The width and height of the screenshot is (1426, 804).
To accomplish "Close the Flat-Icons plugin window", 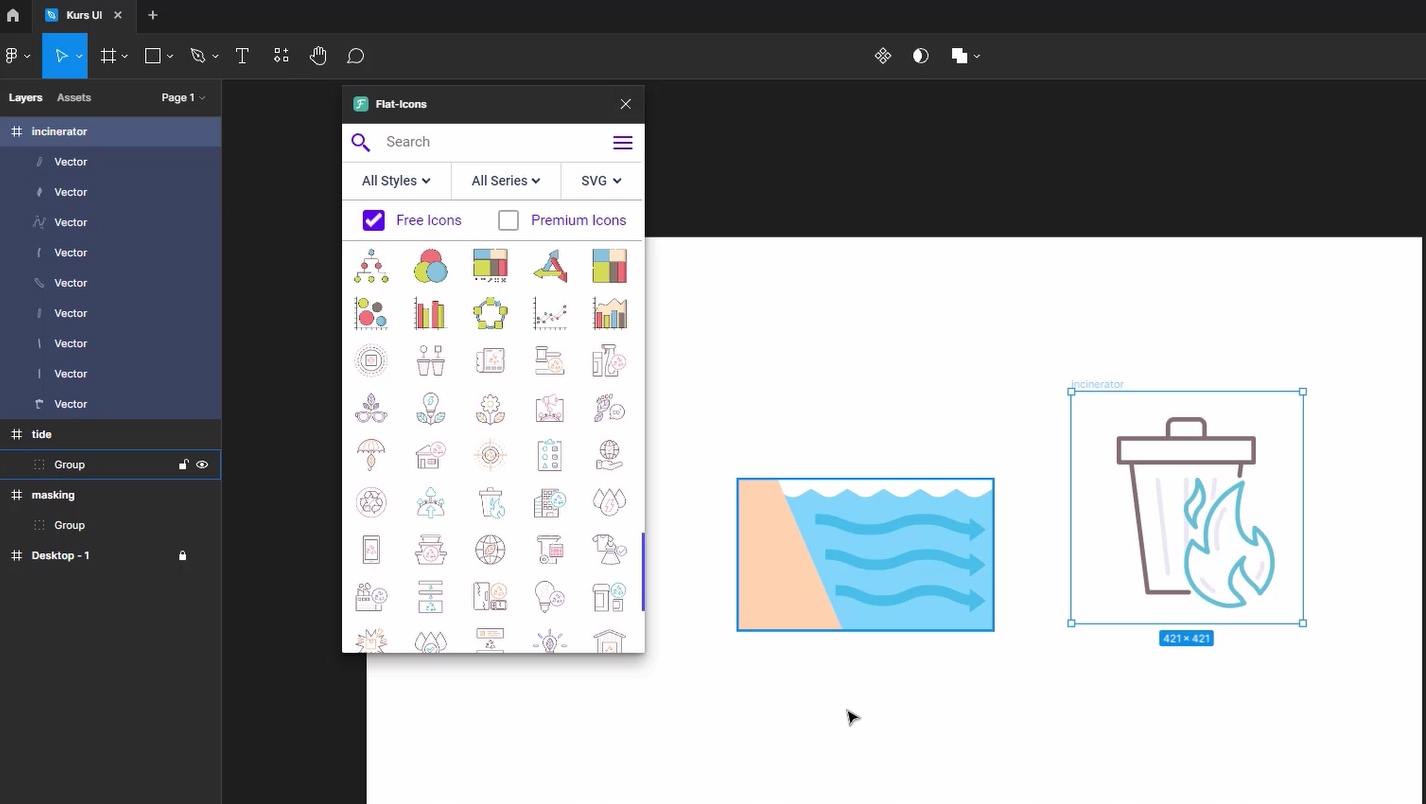I will pos(626,104).
